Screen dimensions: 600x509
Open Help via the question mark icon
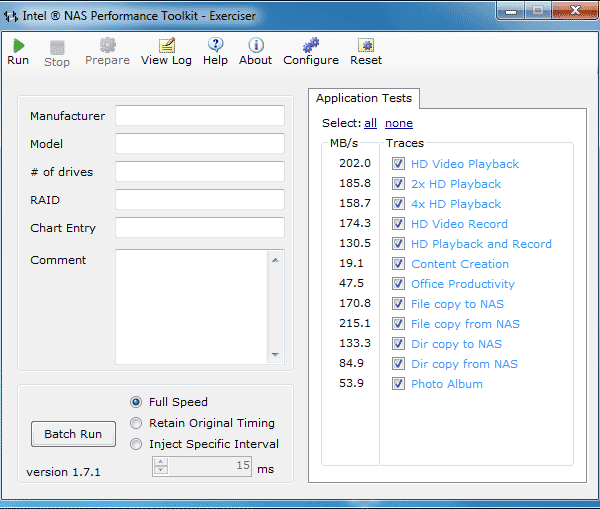215,45
